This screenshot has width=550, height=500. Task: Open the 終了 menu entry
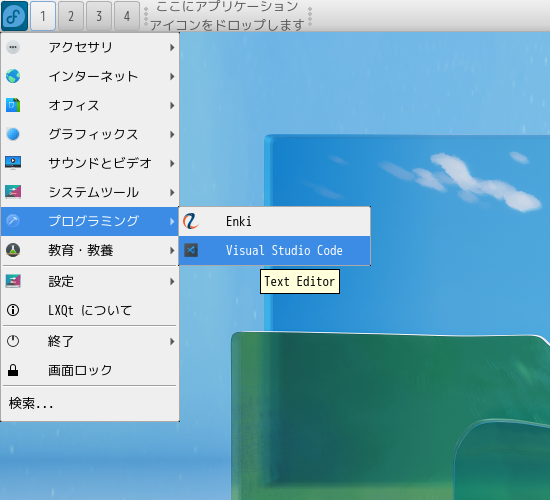(x=90, y=341)
